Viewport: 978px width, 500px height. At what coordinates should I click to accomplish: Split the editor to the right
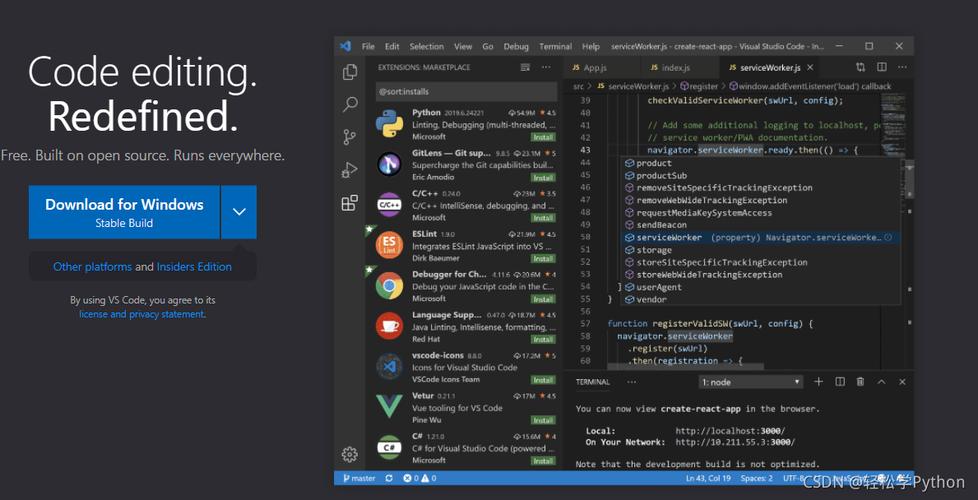[x=881, y=67]
